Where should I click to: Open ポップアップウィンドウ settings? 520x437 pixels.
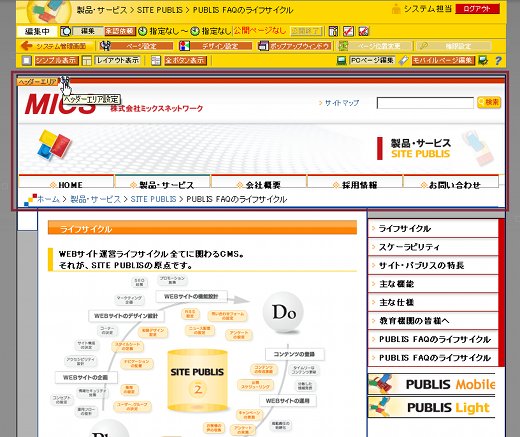300,46
